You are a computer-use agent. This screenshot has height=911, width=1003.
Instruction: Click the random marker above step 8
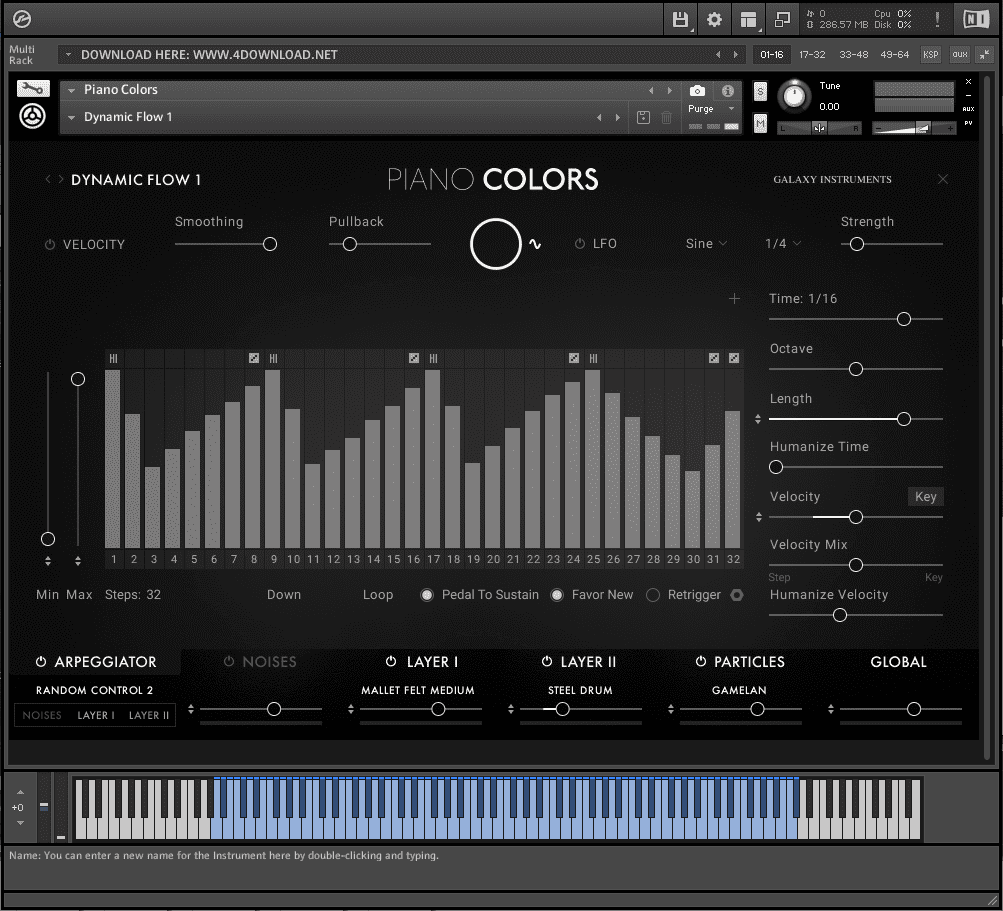point(254,358)
